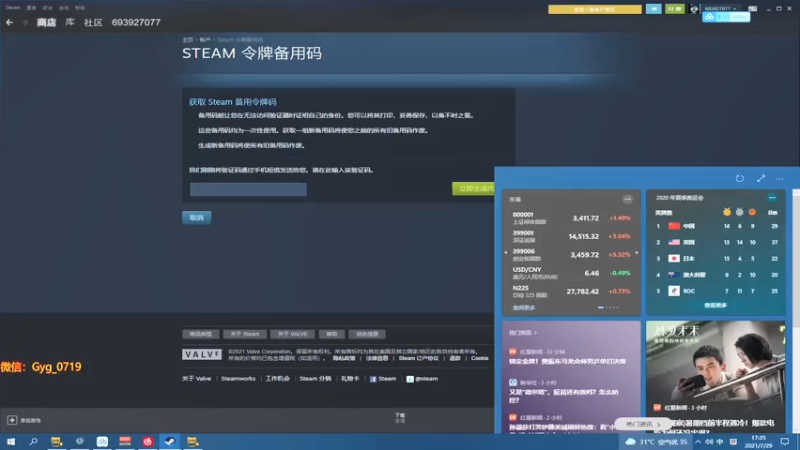Click the floating 热门资讯 pill button

pyautogui.click(x=643, y=424)
